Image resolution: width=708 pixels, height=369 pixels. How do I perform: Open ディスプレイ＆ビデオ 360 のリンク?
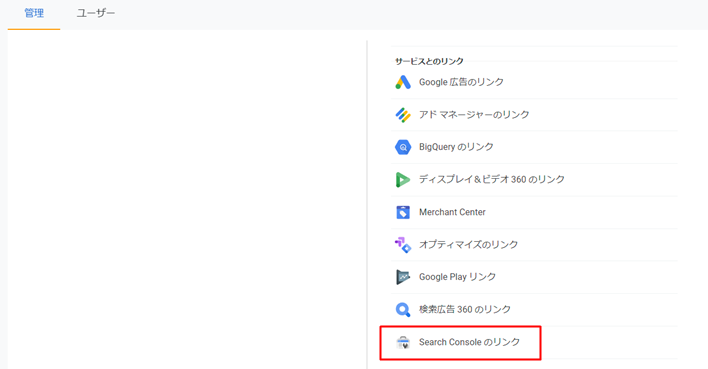coord(492,179)
